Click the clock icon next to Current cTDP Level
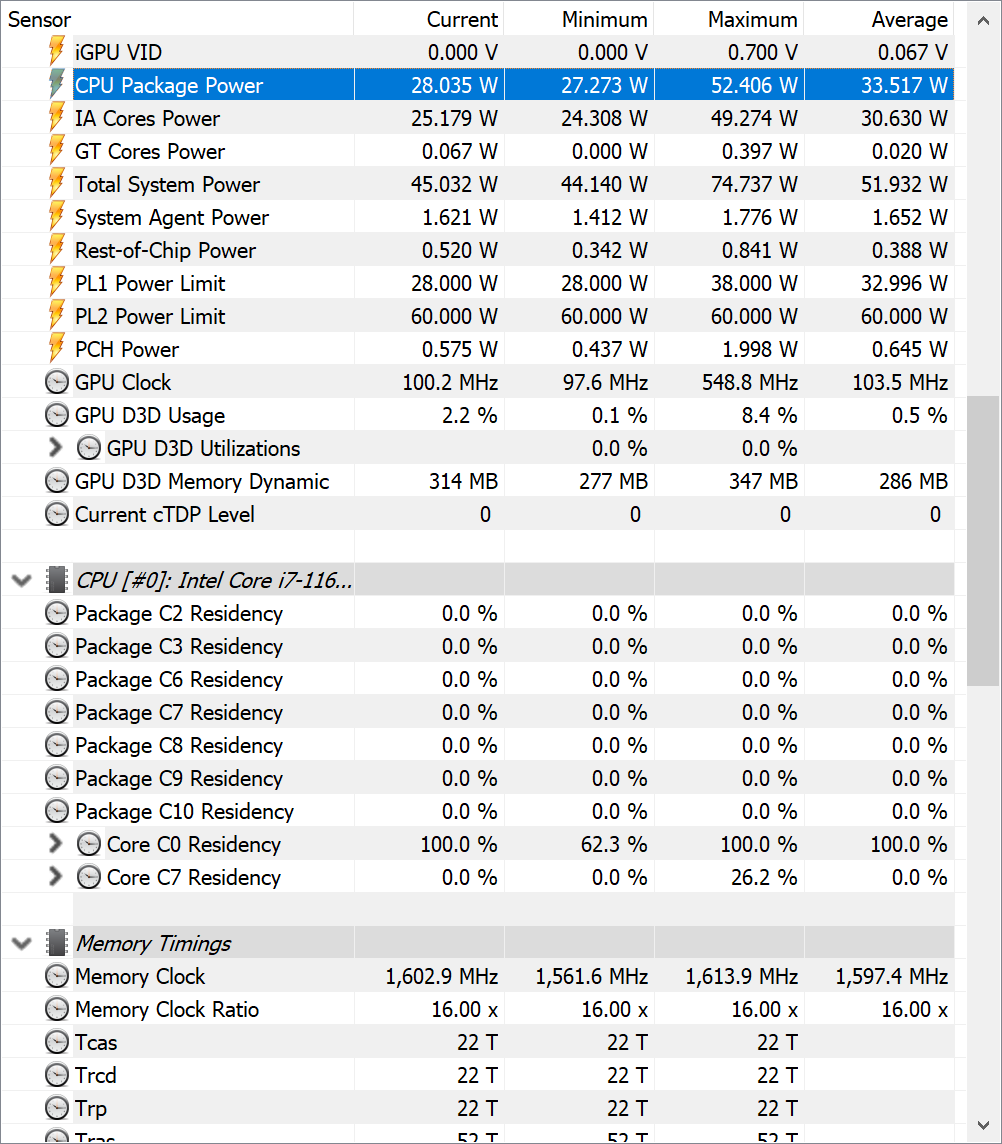Screen dimensions: 1002x1144 [x=57, y=514]
